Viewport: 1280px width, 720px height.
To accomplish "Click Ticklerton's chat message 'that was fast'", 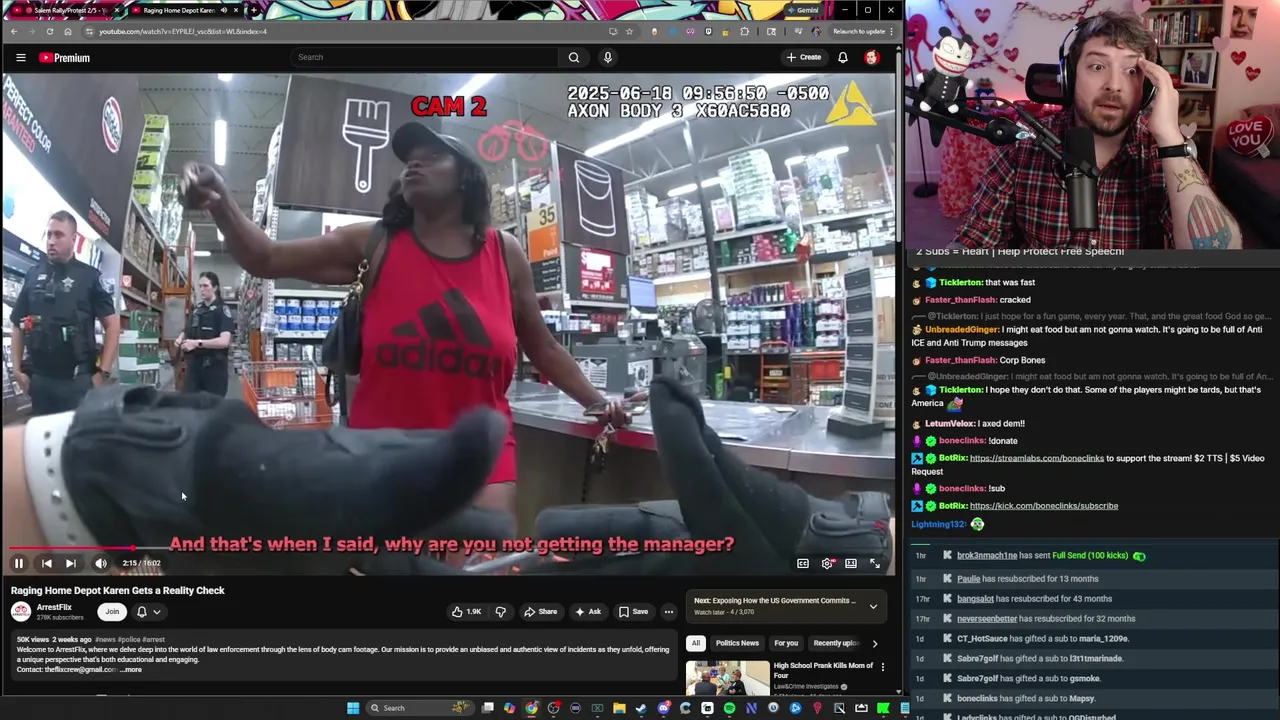I will (x=1010, y=283).
